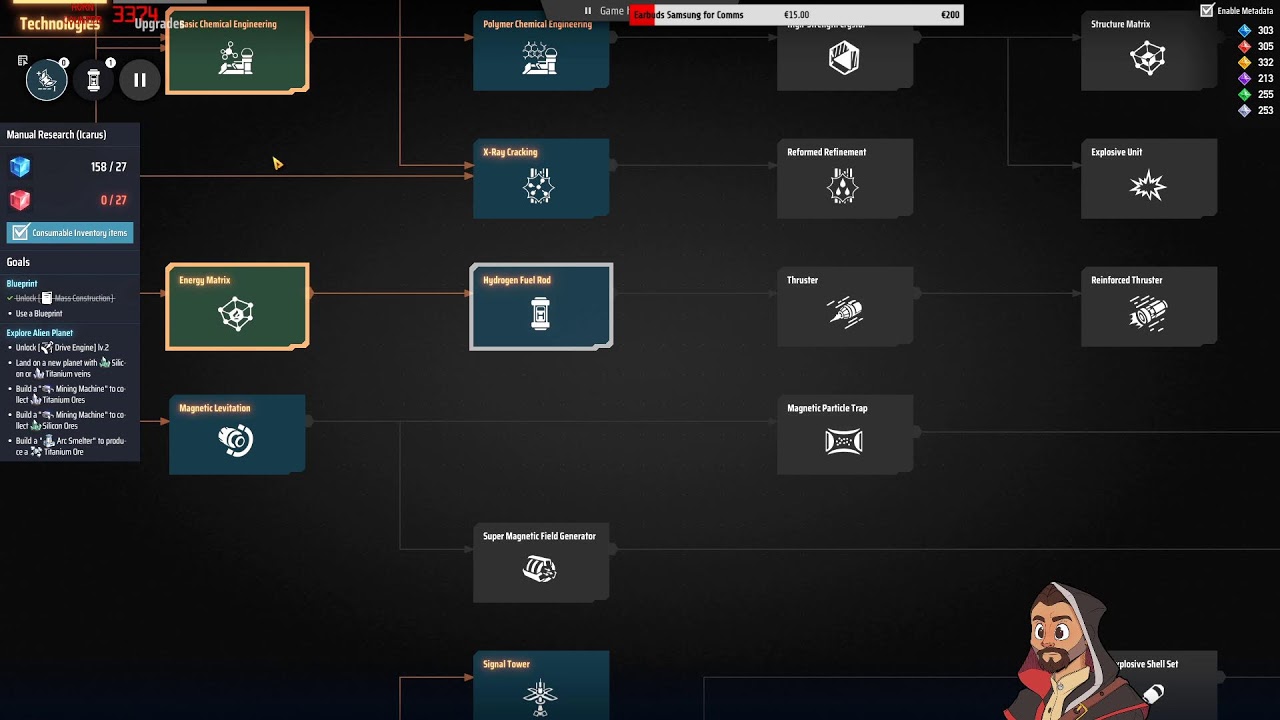
Task: Switch to the Upgrades tab
Action: click(x=159, y=24)
